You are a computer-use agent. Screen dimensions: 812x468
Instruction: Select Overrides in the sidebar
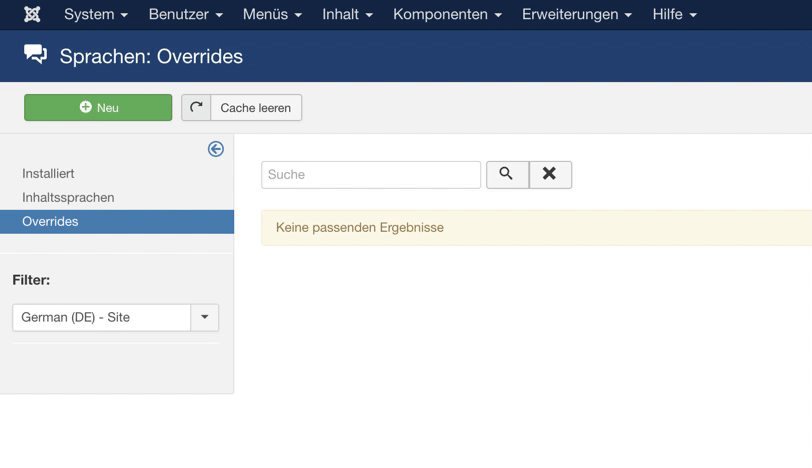(x=50, y=221)
